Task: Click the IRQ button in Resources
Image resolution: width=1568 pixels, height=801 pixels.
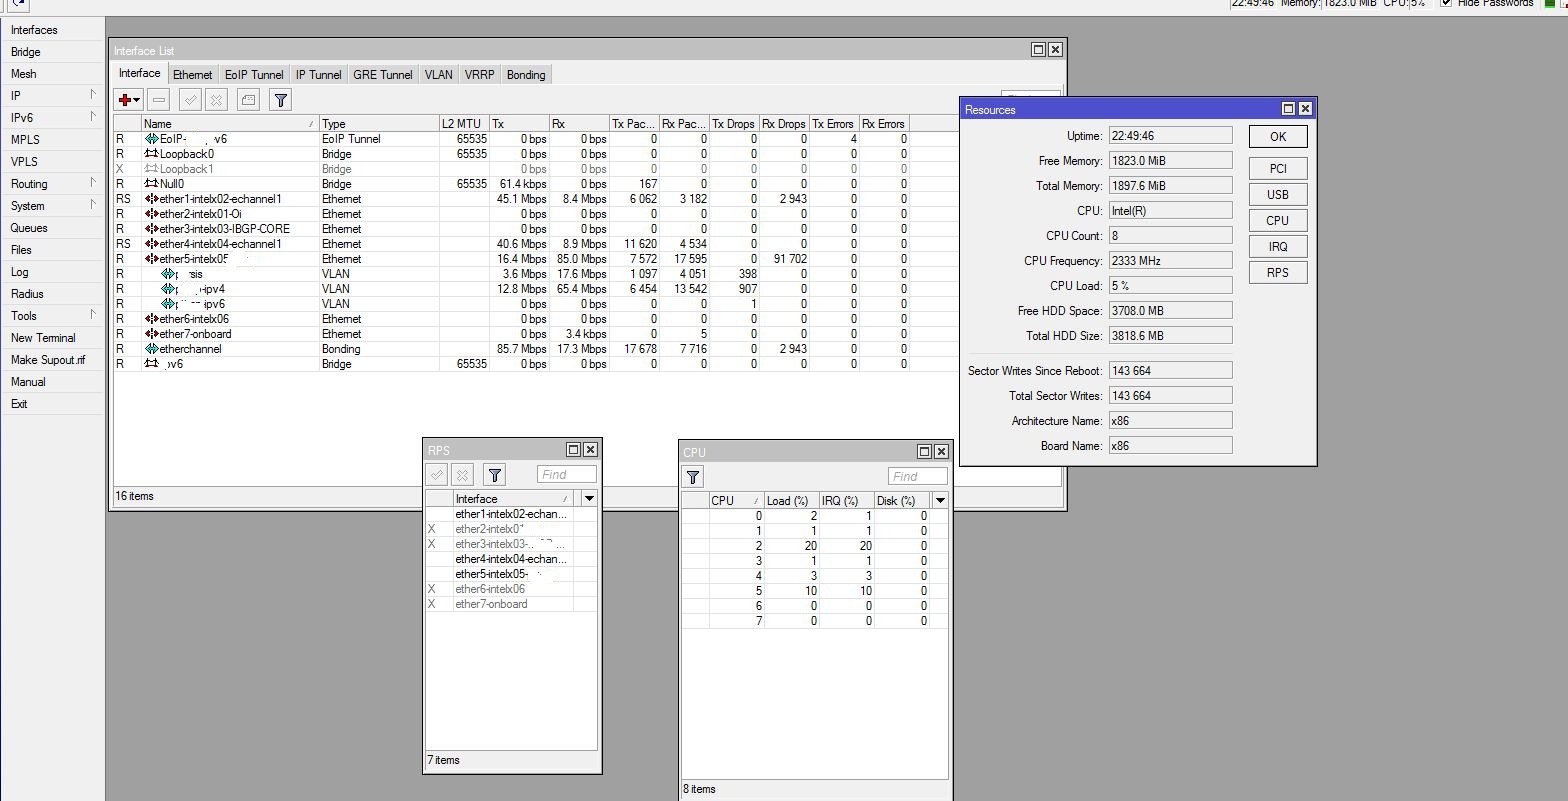Action: (1277, 246)
